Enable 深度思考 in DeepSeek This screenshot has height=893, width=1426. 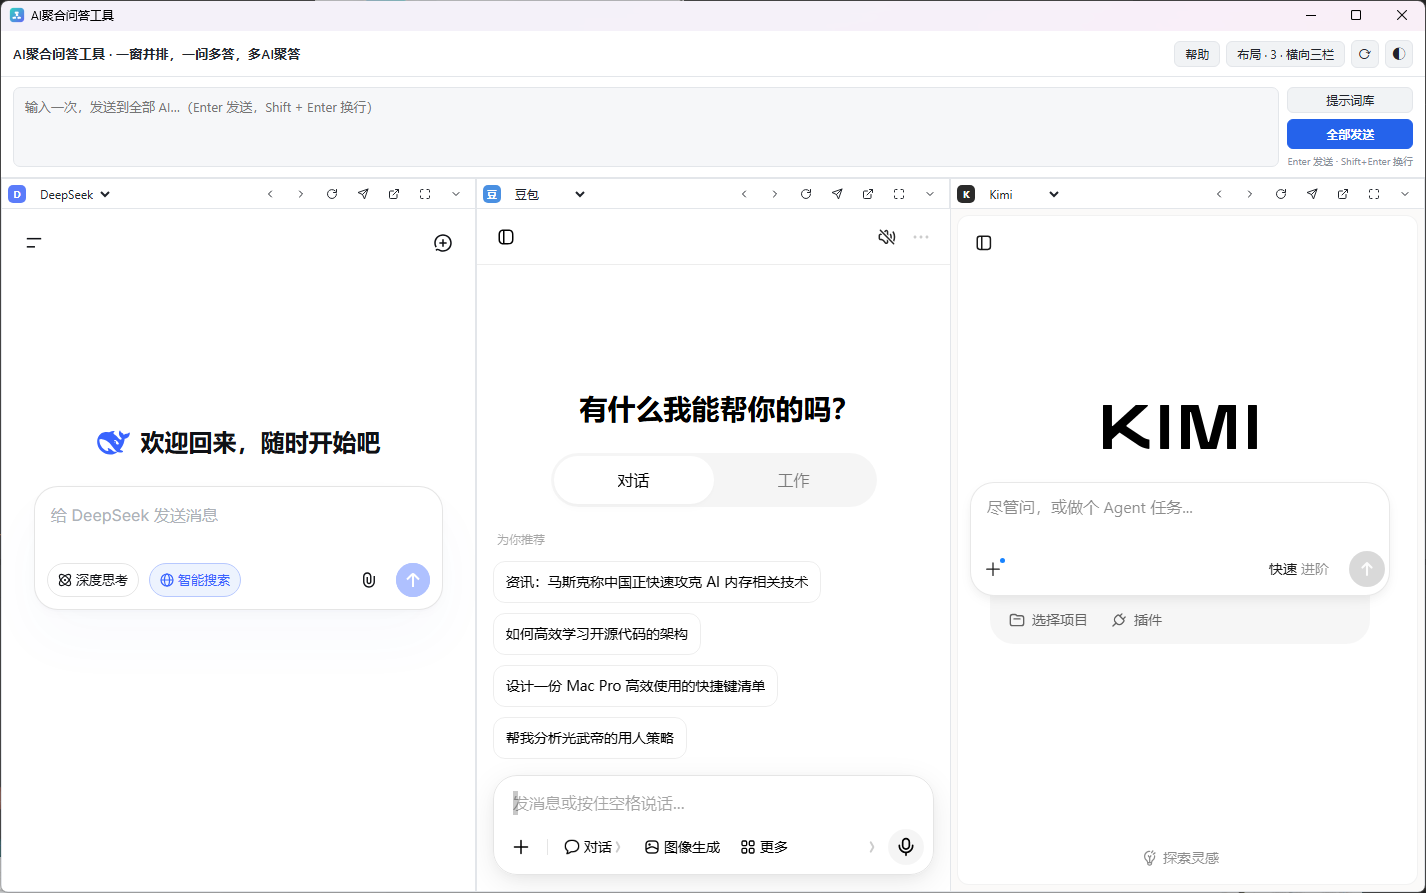click(93, 580)
